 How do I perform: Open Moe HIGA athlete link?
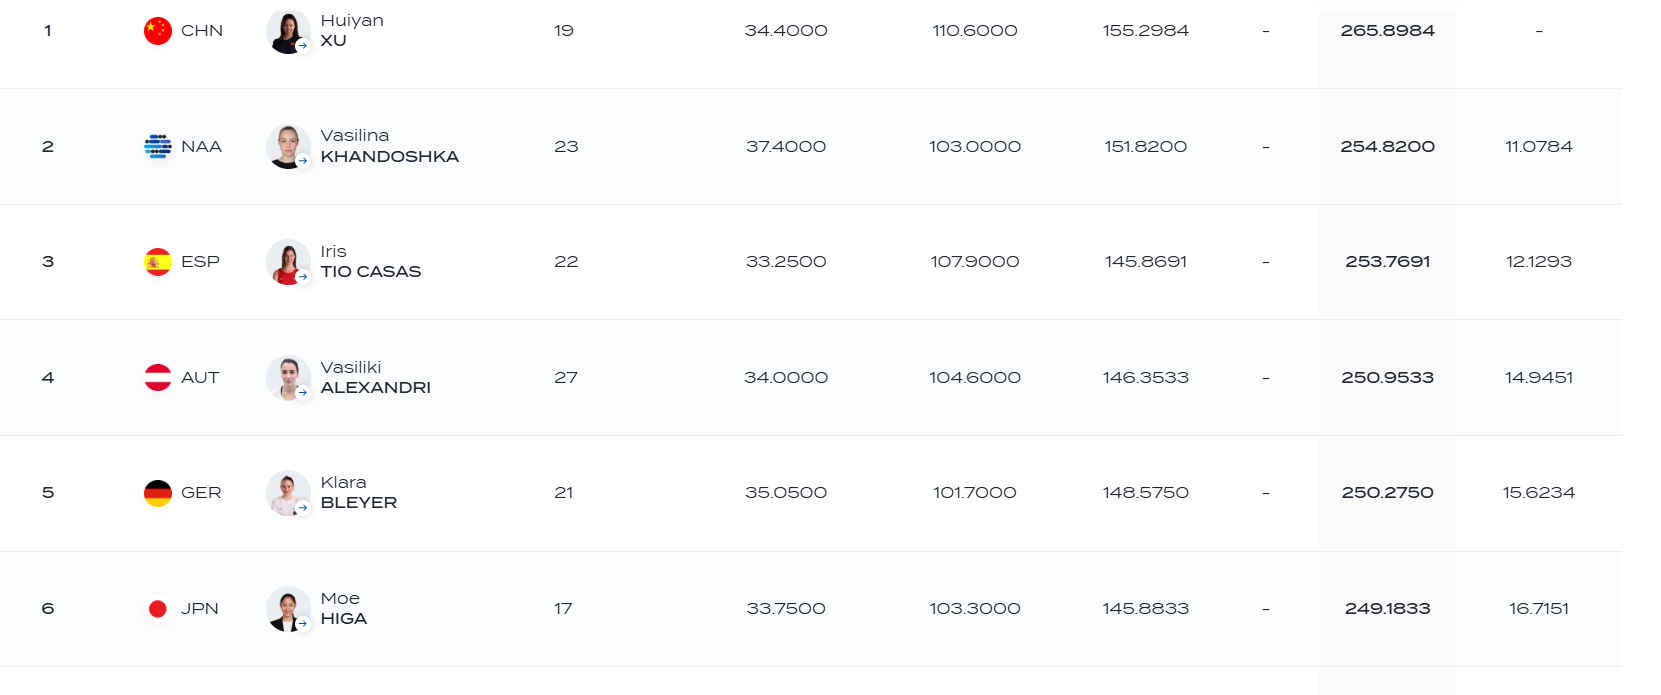pyautogui.click(x=344, y=608)
